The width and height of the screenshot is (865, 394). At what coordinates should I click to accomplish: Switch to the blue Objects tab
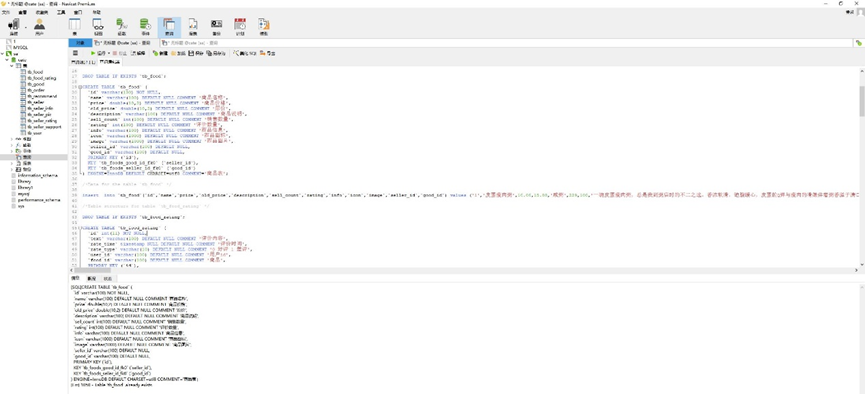(80, 42)
